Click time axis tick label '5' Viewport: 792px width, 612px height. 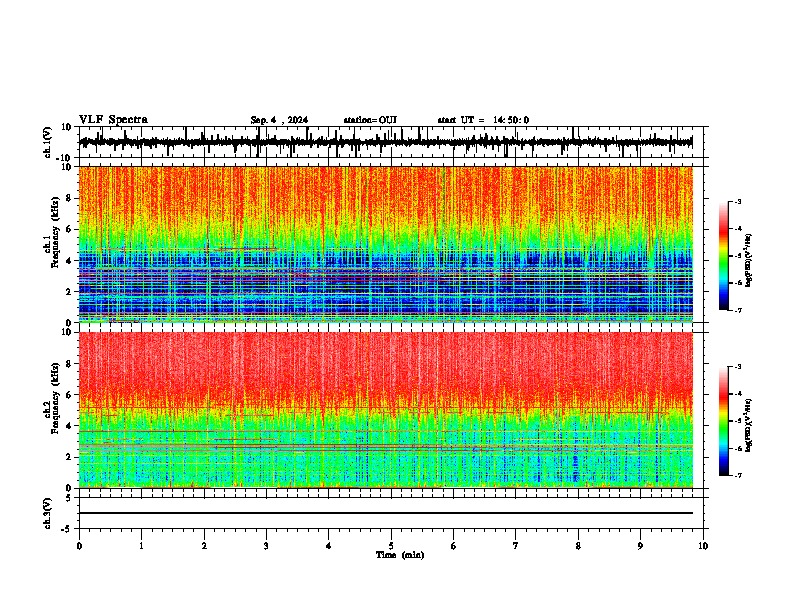pyautogui.click(x=391, y=546)
